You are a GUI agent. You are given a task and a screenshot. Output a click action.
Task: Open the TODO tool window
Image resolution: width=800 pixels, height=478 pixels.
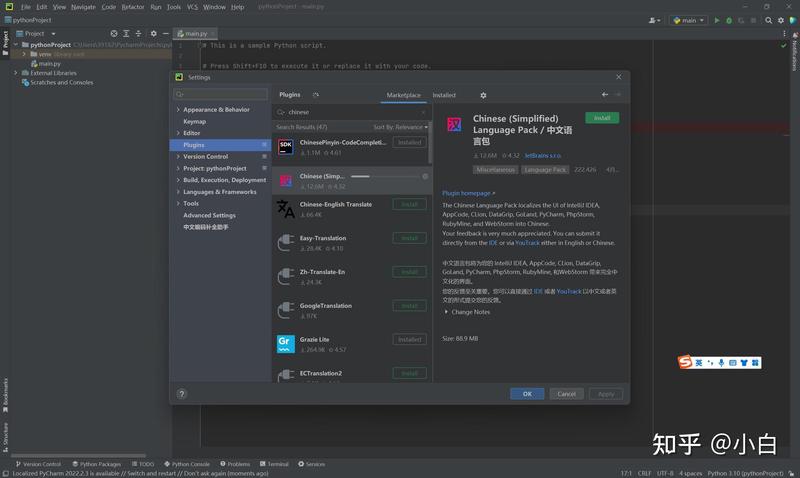point(143,464)
